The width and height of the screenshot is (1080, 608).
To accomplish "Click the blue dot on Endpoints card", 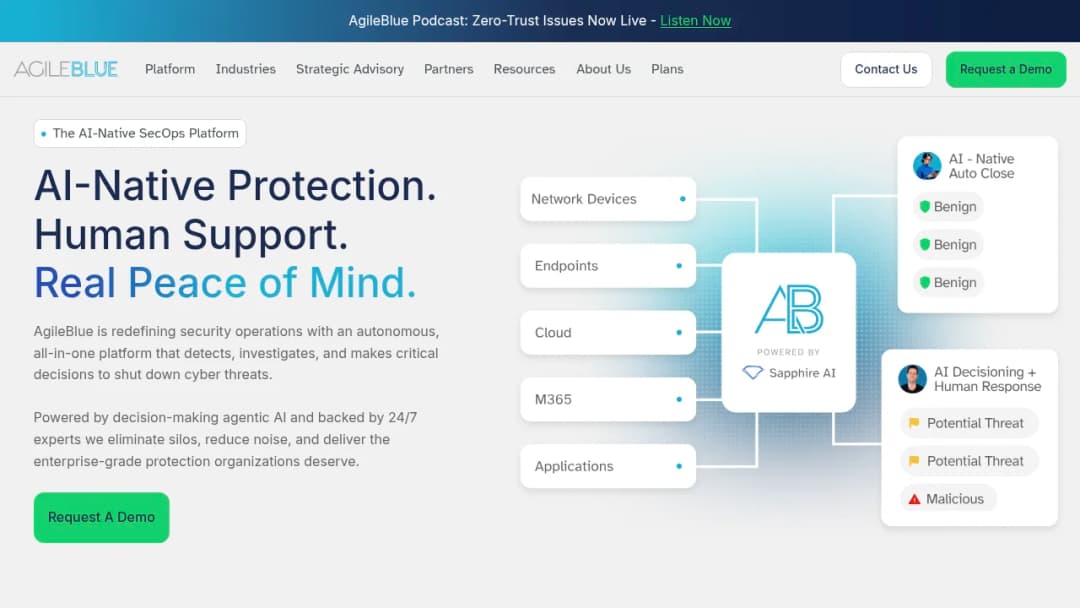I will [679, 266].
